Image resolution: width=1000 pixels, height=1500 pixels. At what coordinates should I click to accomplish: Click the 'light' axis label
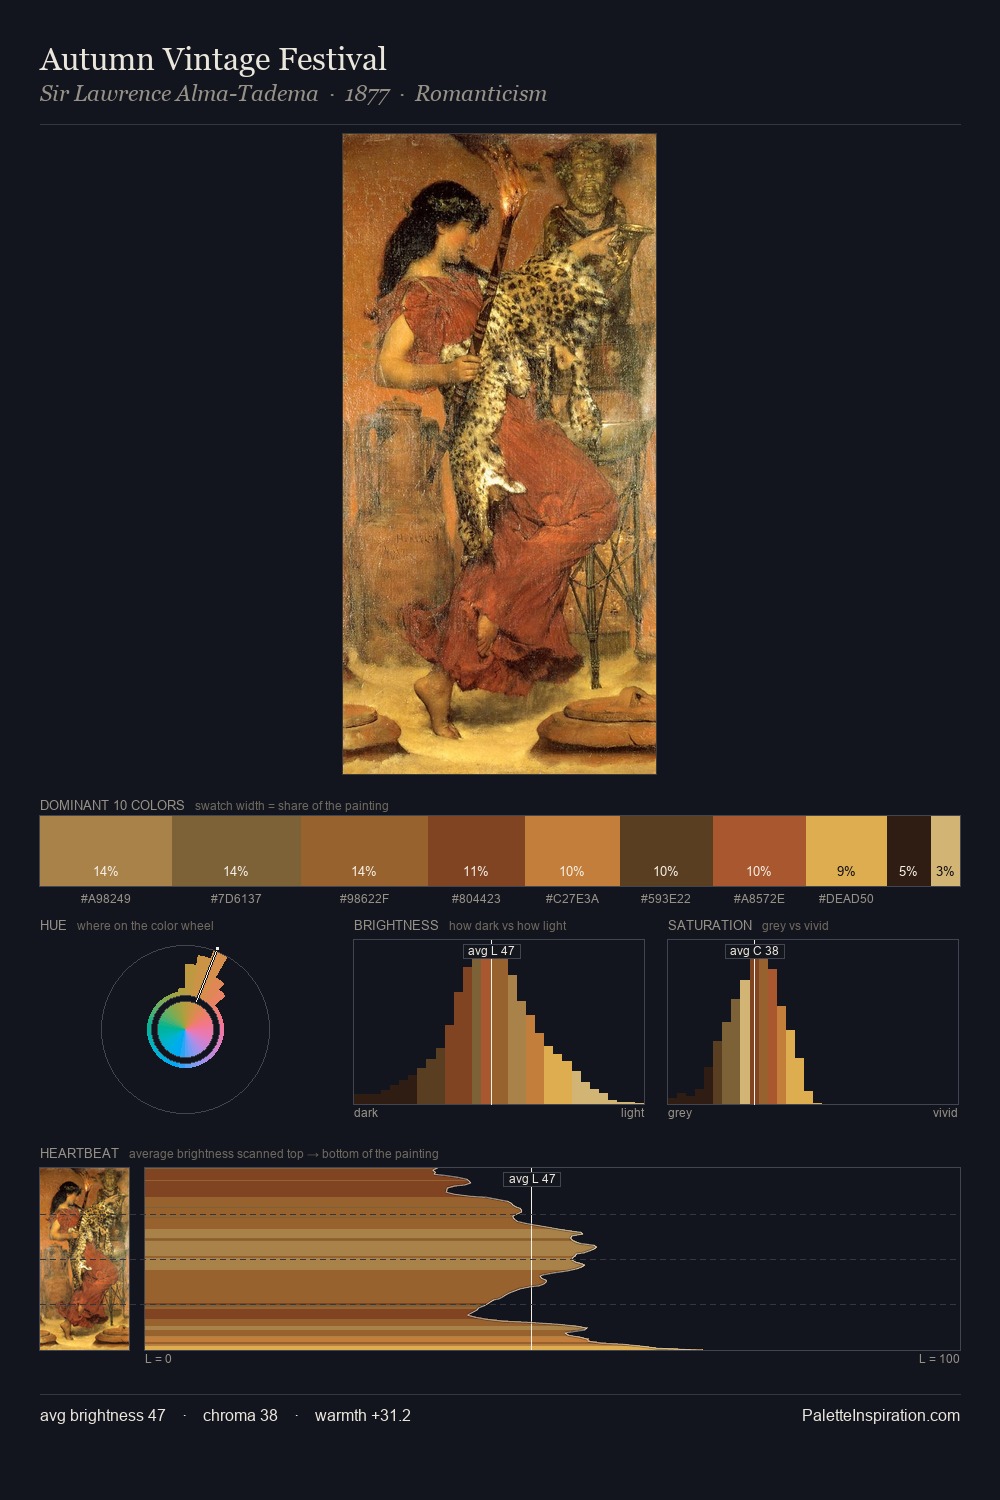[x=632, y=1113]
